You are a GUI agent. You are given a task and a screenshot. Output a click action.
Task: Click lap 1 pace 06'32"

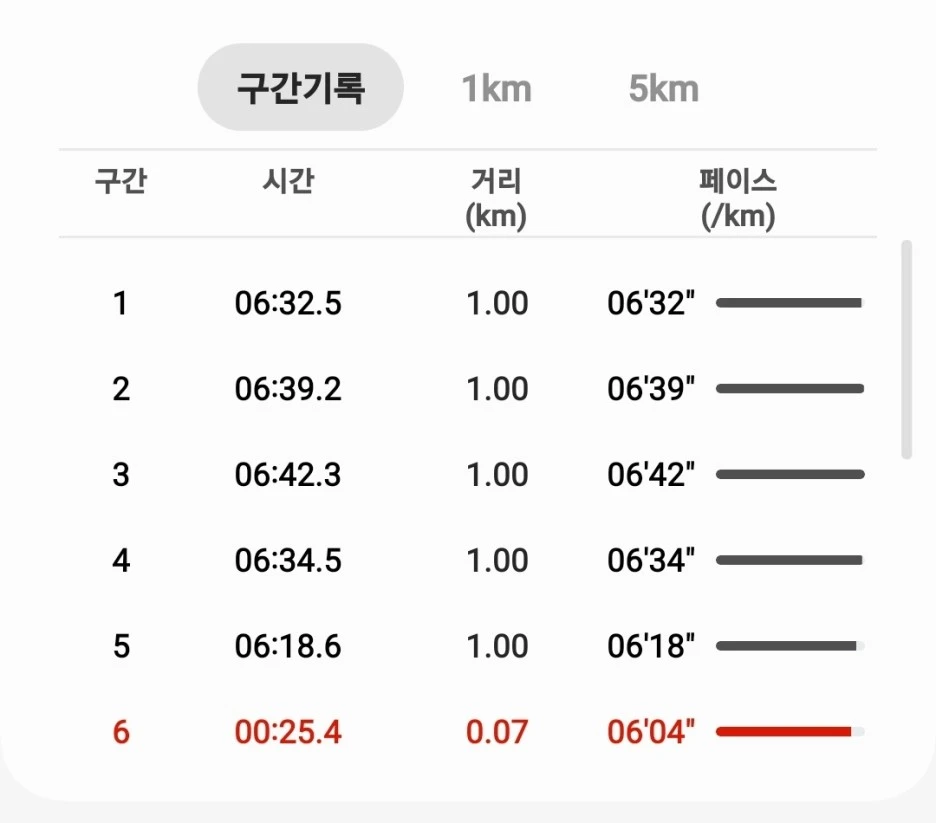[x=651, y=303]
